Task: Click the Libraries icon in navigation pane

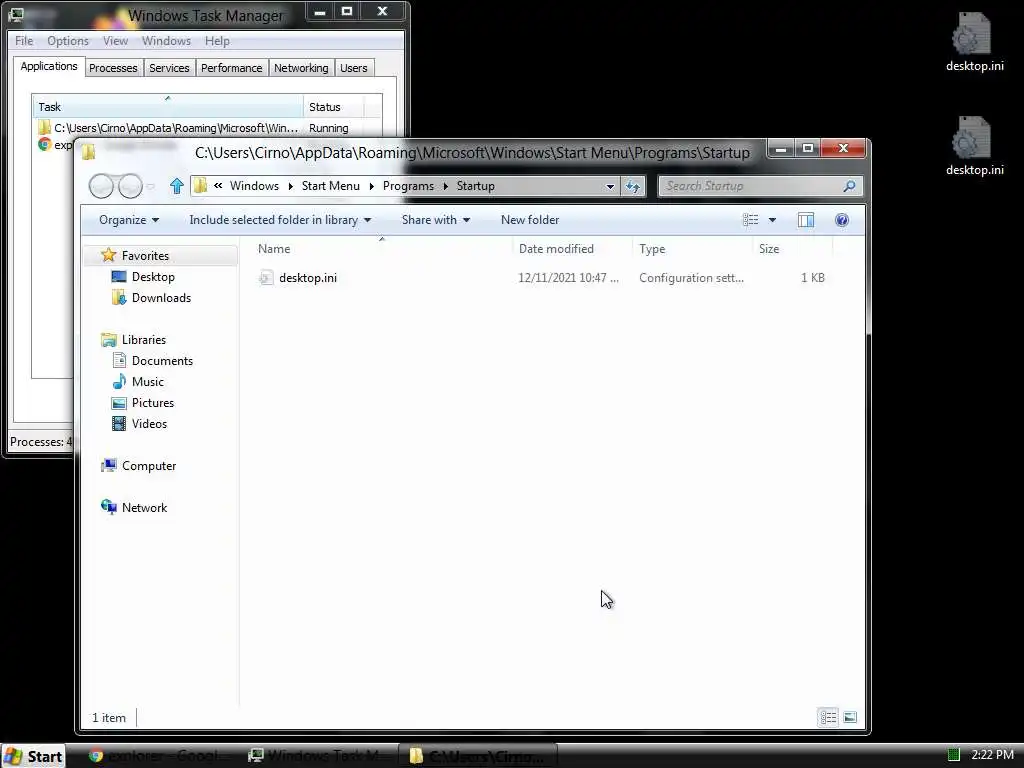Action: (x=108, y=340)
